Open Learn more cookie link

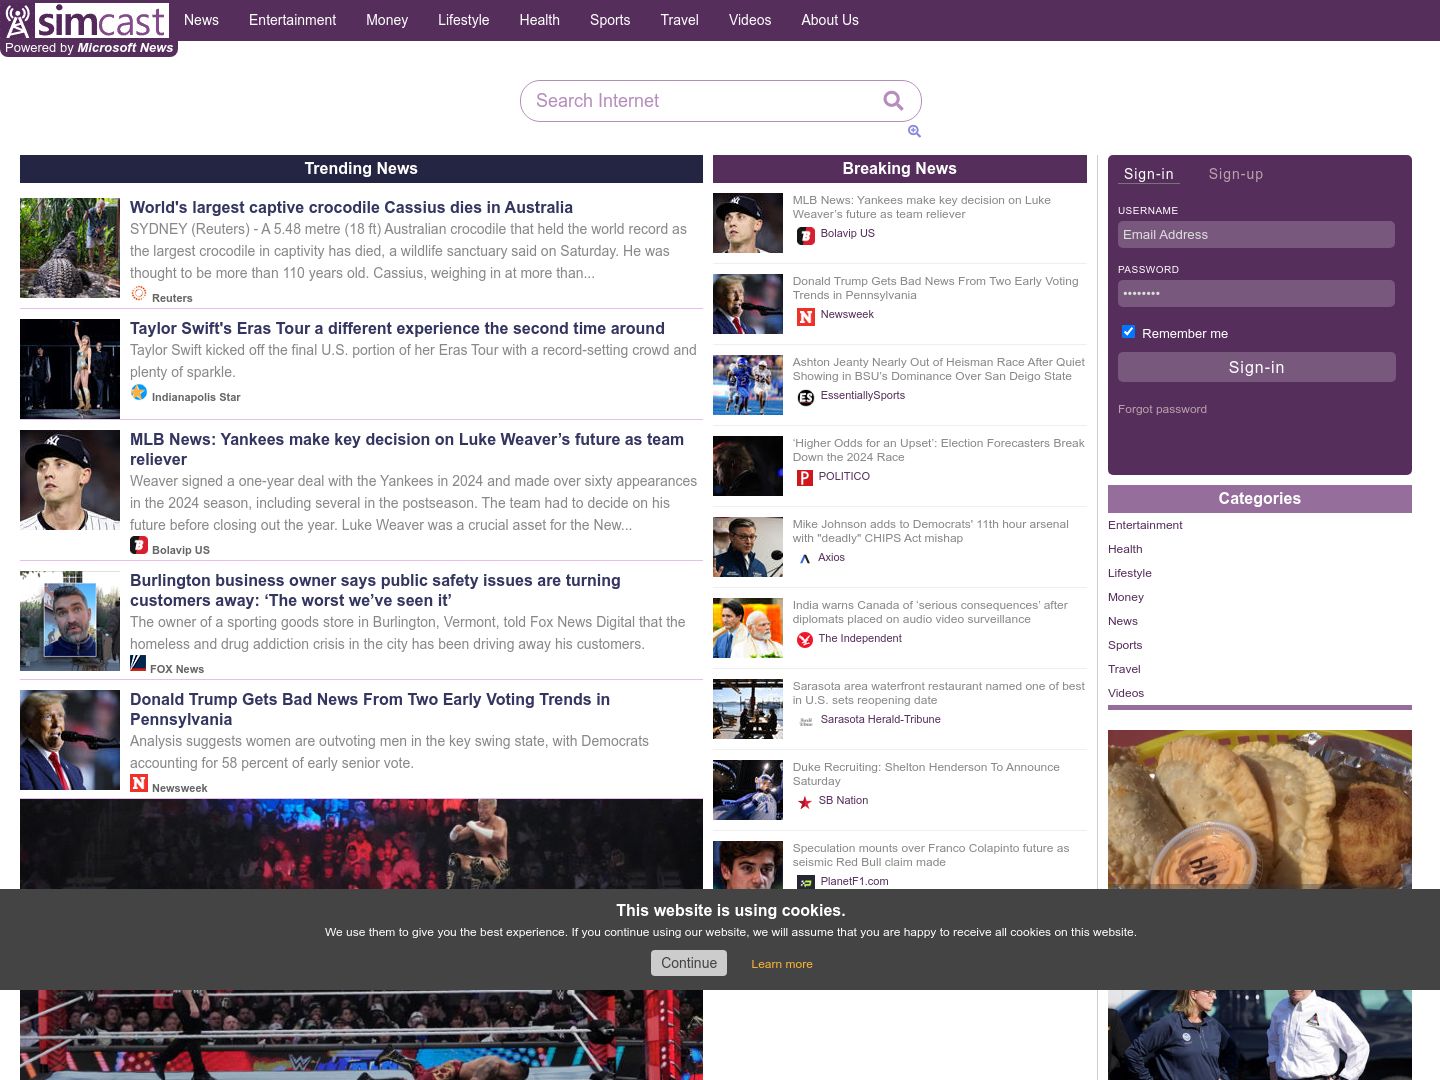click(x=782, y=964)
